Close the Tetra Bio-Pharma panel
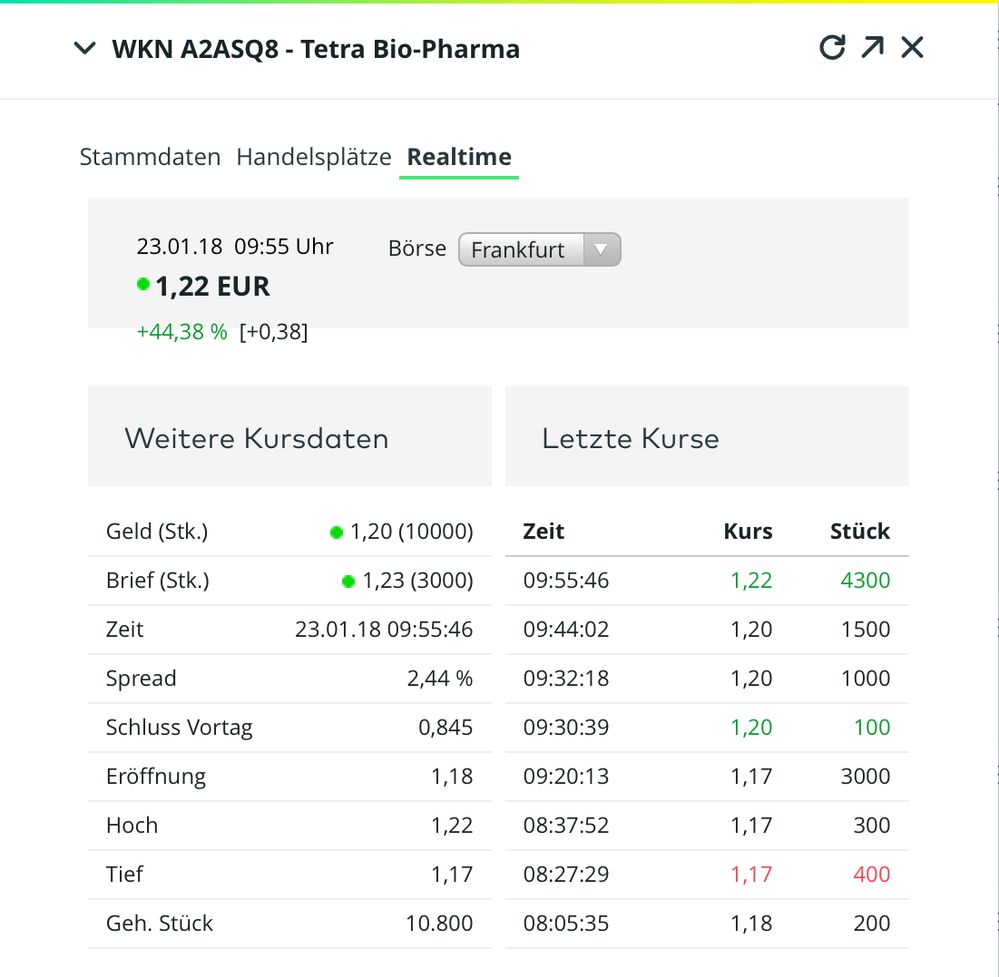The width and height of the screenshot is (999, 977). 912,47
